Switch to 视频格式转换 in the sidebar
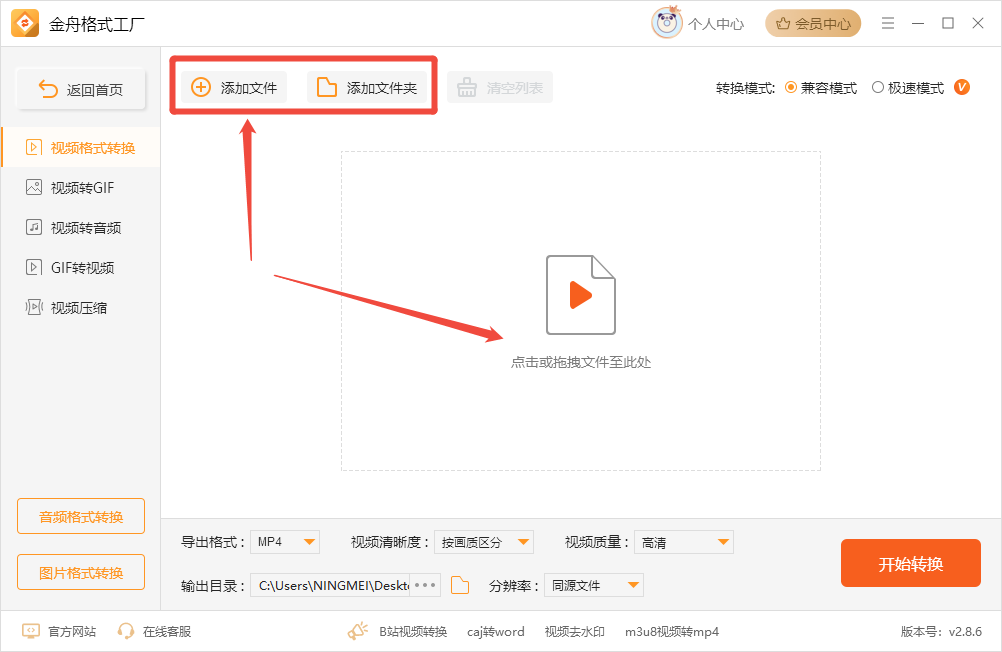This screenshot has height=652, width=1002. (x=81, y=148)
